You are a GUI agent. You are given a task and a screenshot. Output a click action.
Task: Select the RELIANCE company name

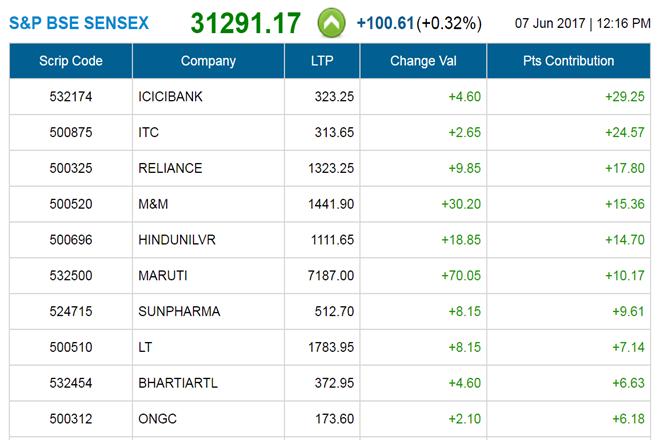170,168
